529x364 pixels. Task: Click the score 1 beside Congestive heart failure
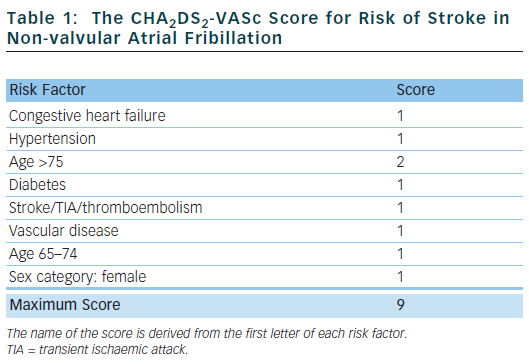(400, 116)
